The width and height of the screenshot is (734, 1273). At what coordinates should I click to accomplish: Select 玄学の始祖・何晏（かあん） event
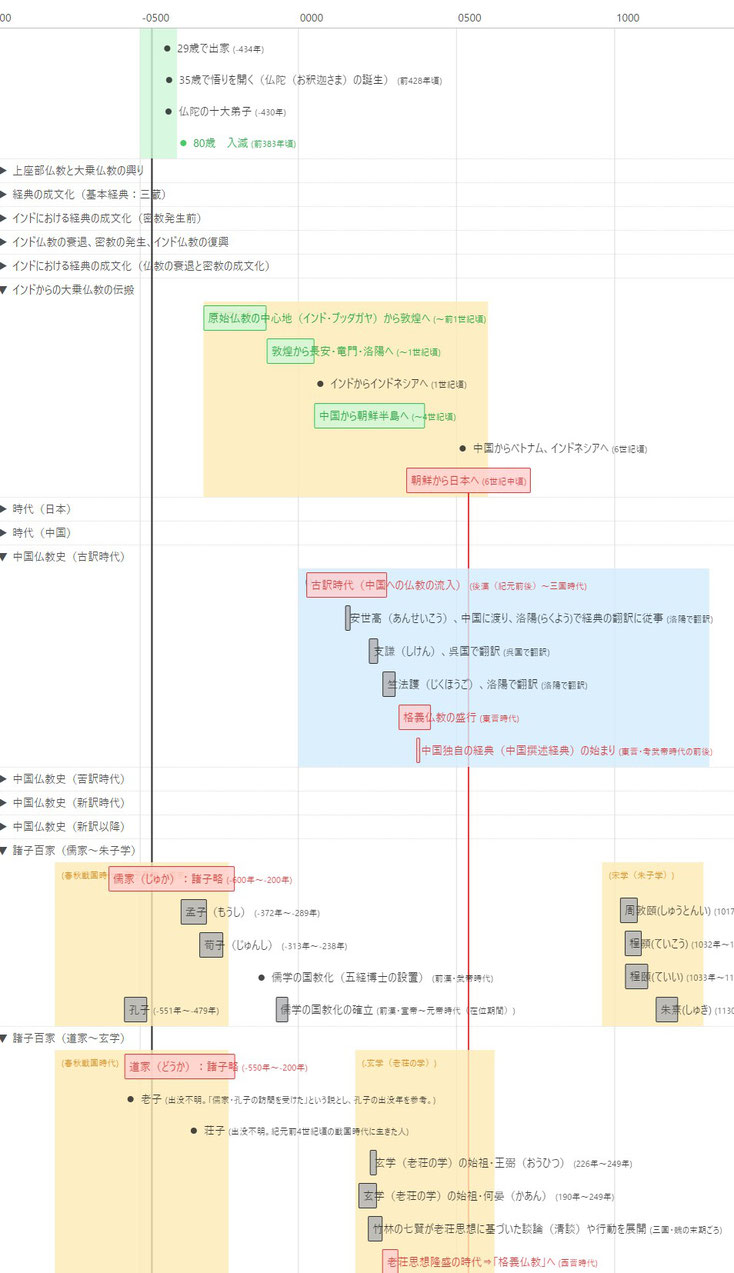point(368,1196)
